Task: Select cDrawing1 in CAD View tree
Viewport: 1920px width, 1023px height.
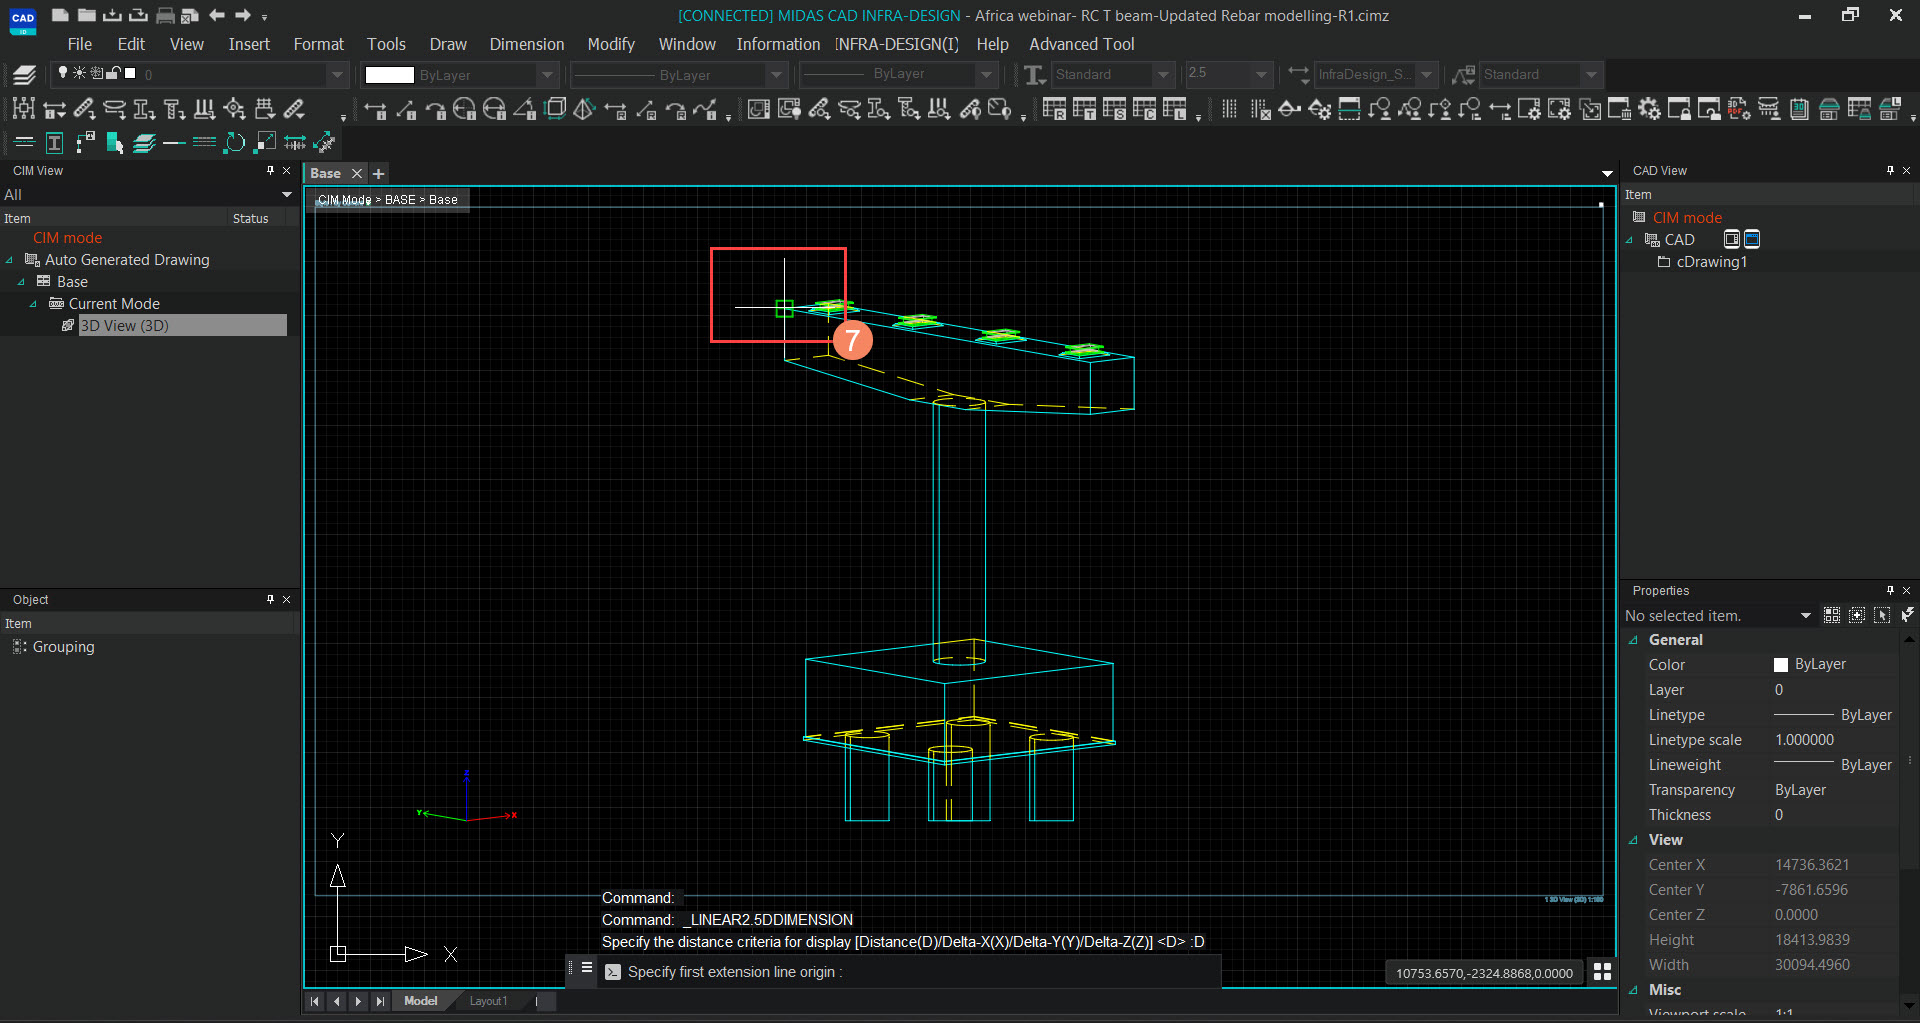Action: coord(1712,262)
